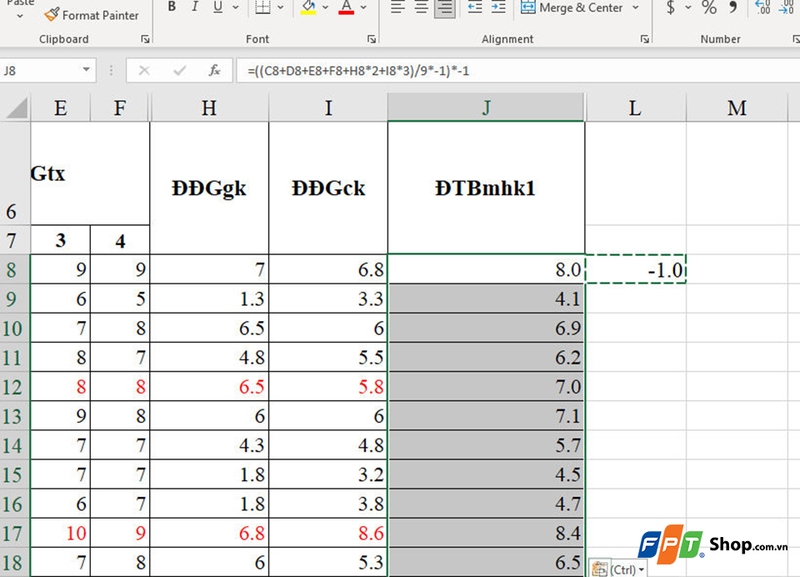Toggle bold formatting
This screenshot has height=577, width=800.
coord(171,6)
